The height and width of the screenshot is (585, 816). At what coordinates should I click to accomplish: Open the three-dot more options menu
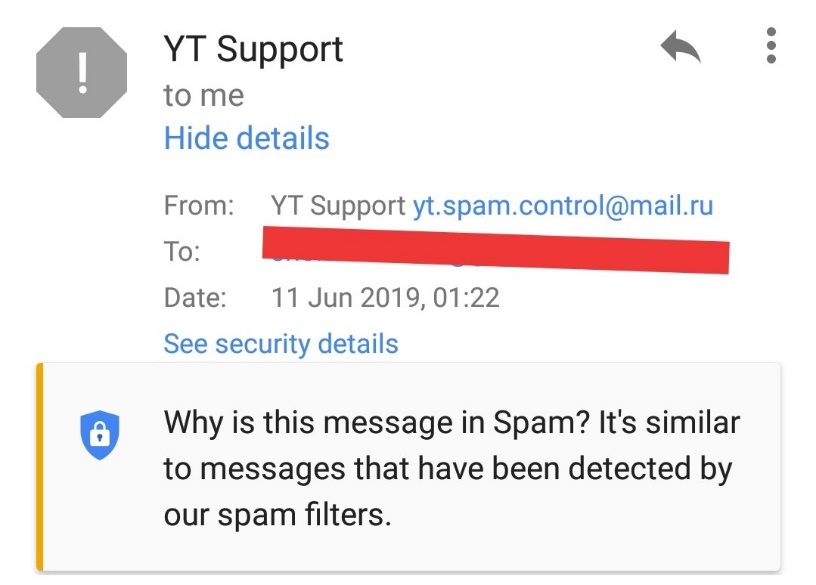pyautogui.click(x=770, y=46)
